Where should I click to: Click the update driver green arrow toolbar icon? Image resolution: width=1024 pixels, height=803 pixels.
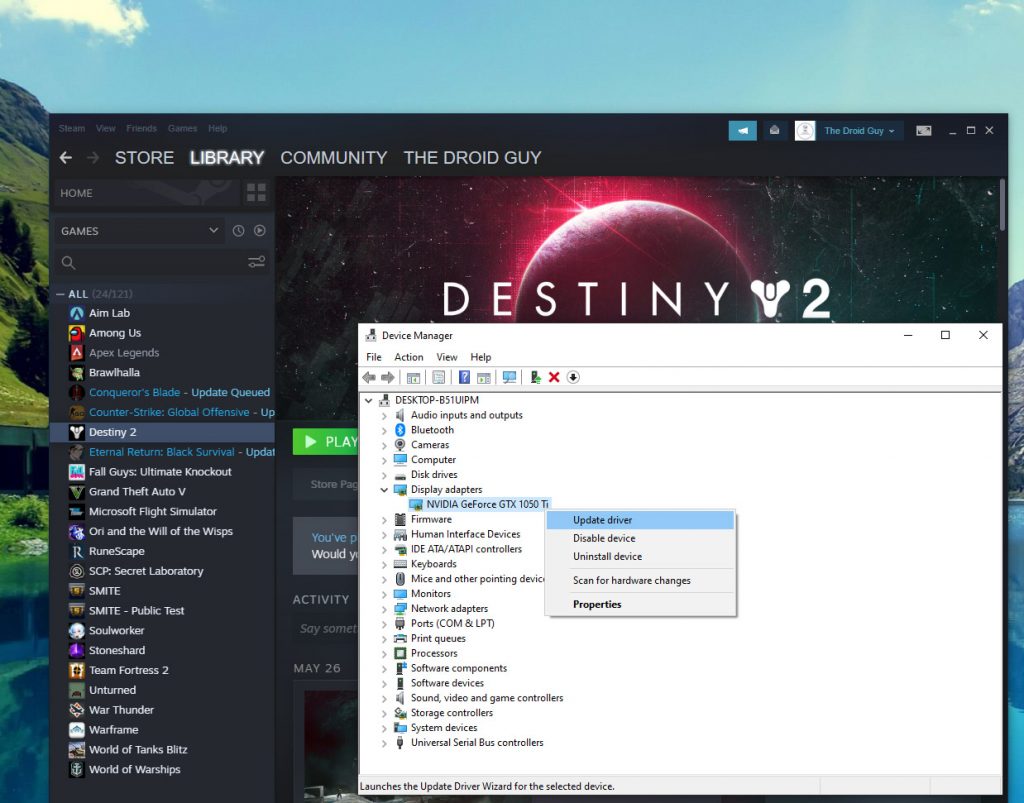point(536,377)
